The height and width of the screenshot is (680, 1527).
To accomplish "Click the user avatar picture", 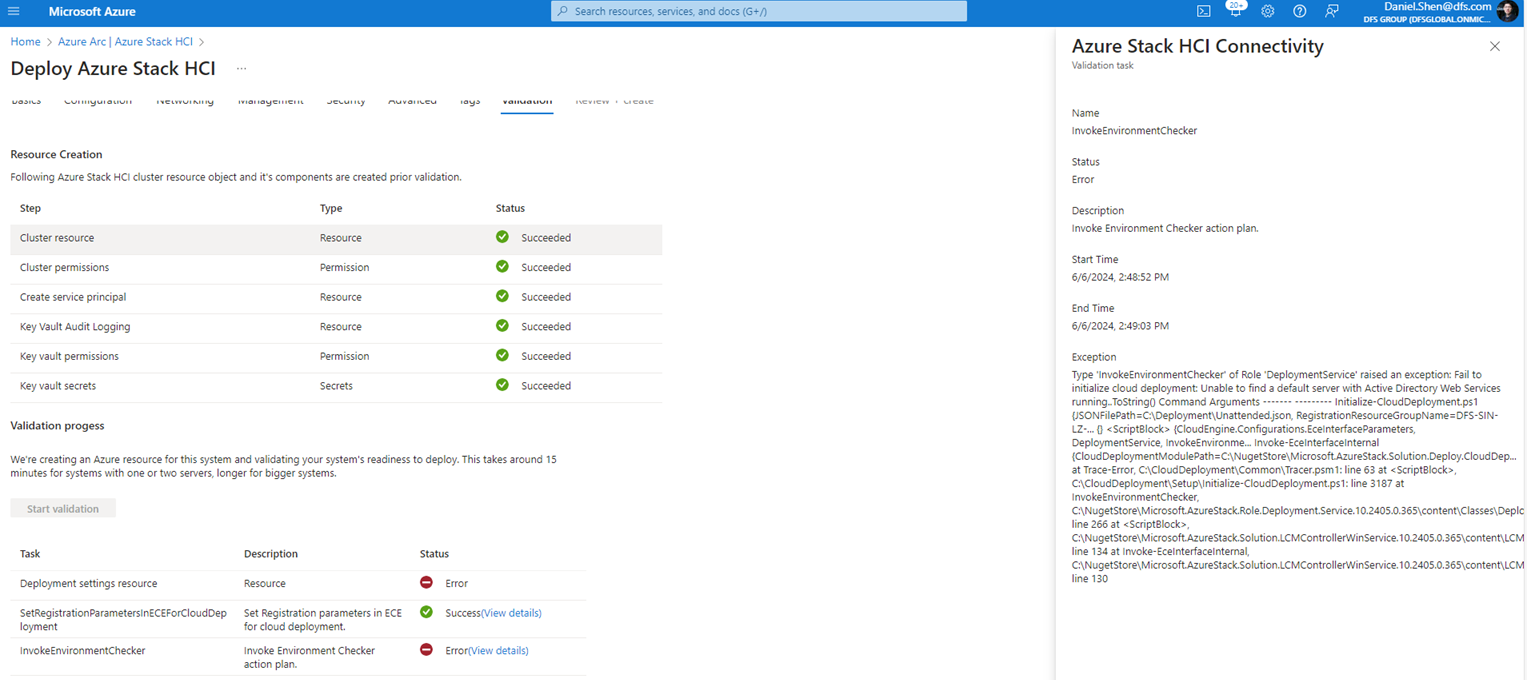I will [1507, 11].
